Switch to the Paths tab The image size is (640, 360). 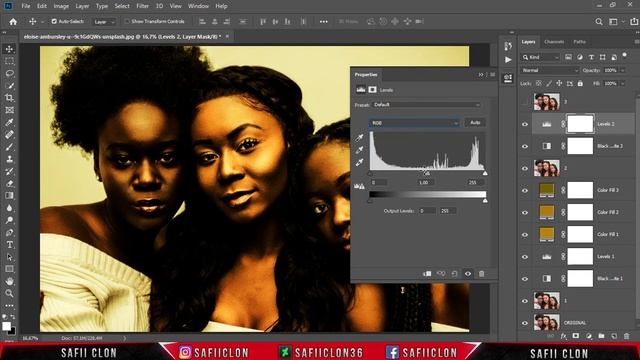coord(579,42)
